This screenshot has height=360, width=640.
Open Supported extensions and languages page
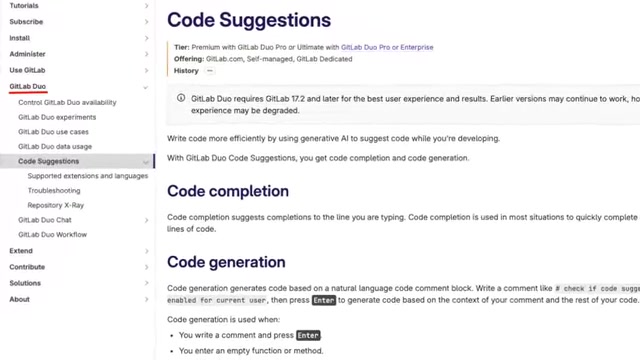tap(88, 176)
